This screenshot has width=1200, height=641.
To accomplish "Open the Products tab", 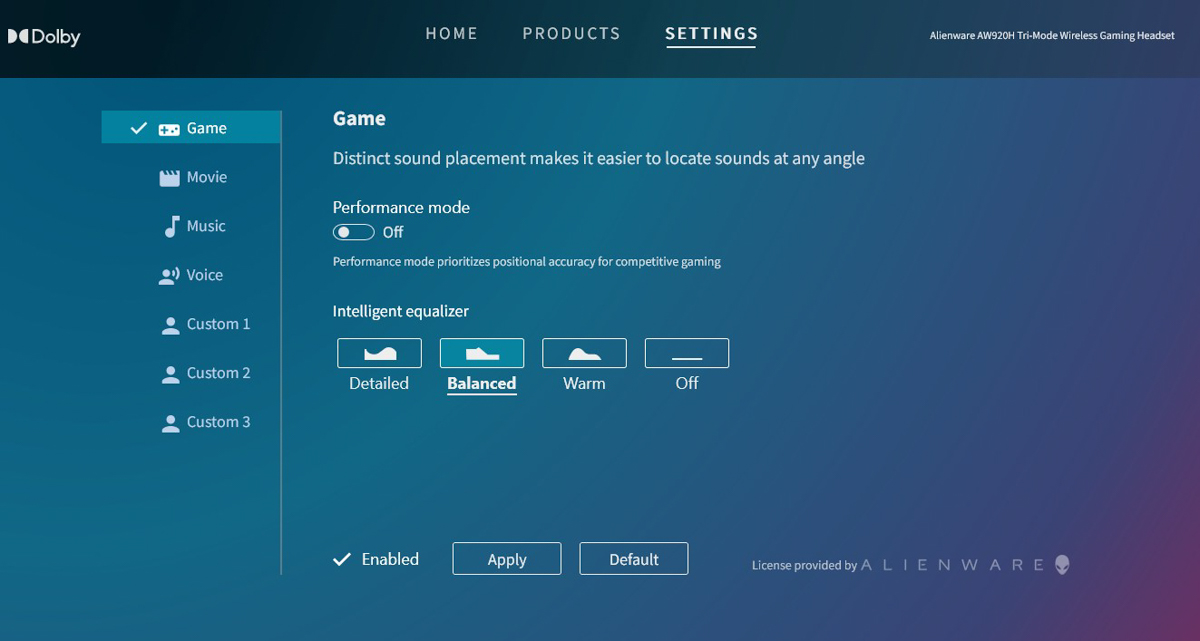I will tap(571, 33).
